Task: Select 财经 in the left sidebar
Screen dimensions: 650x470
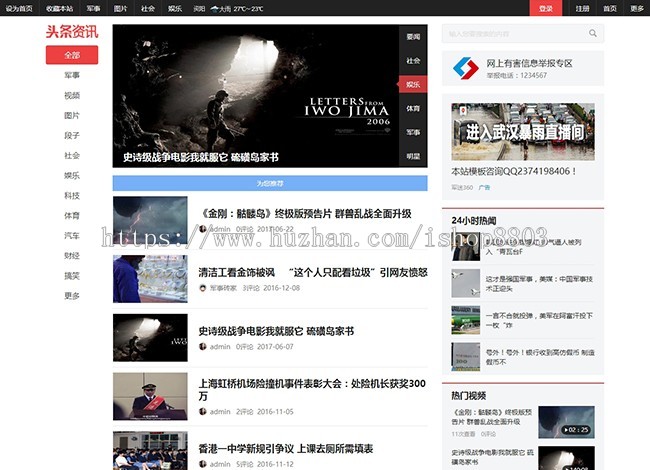Action: point(72,255)
